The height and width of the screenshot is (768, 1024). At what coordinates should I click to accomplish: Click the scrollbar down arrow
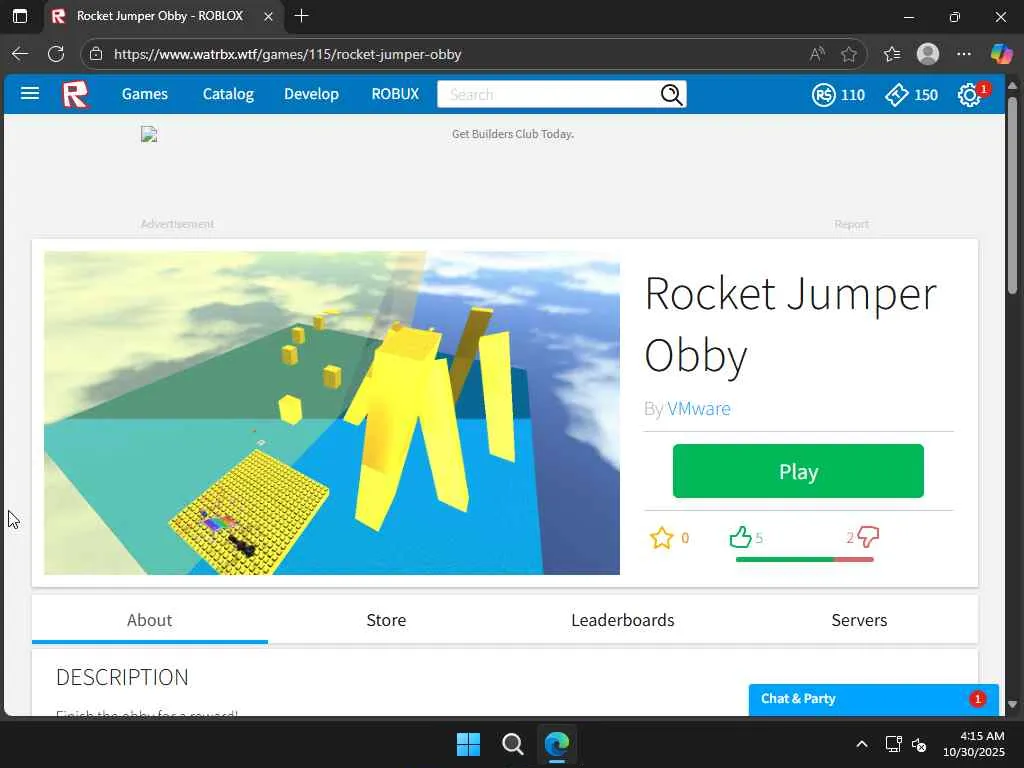[1012, 705]
